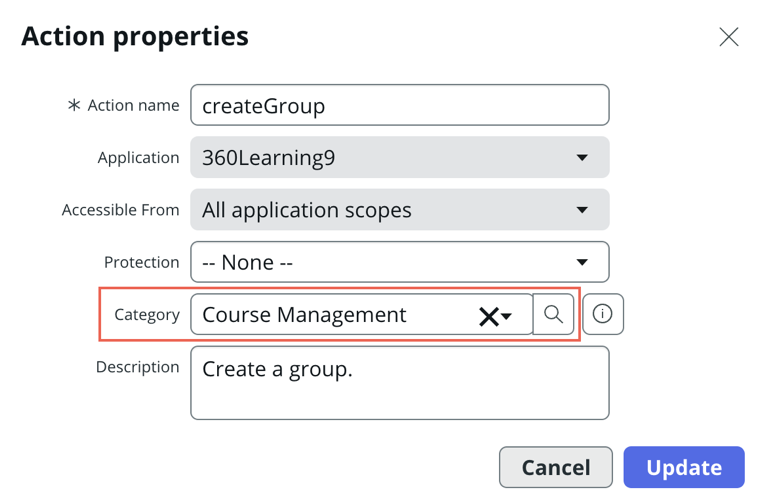Image resolution: width=762 pixels, height=504 pixels.
Task: Click the Accessible From label
Action: pyautogui.click(x=121, y=210)
